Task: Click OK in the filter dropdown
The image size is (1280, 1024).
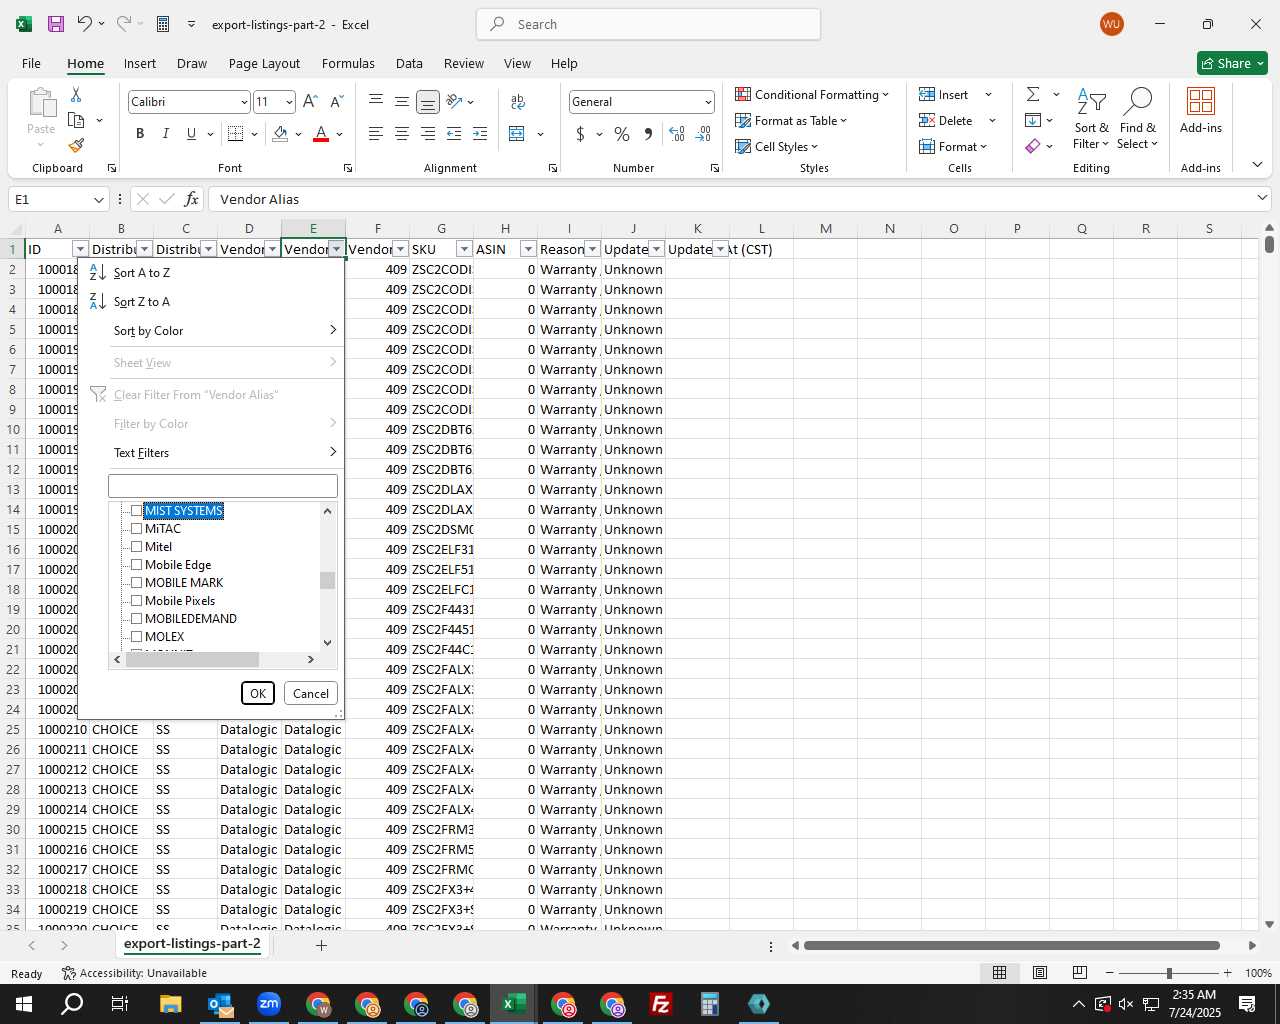Action: (x=258, y=693)
